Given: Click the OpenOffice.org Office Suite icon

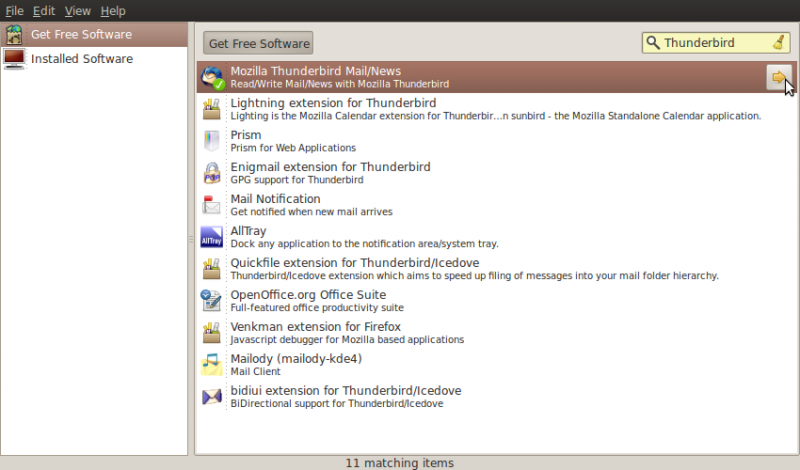Looking at the screenshot, I should tap(211, 301).
